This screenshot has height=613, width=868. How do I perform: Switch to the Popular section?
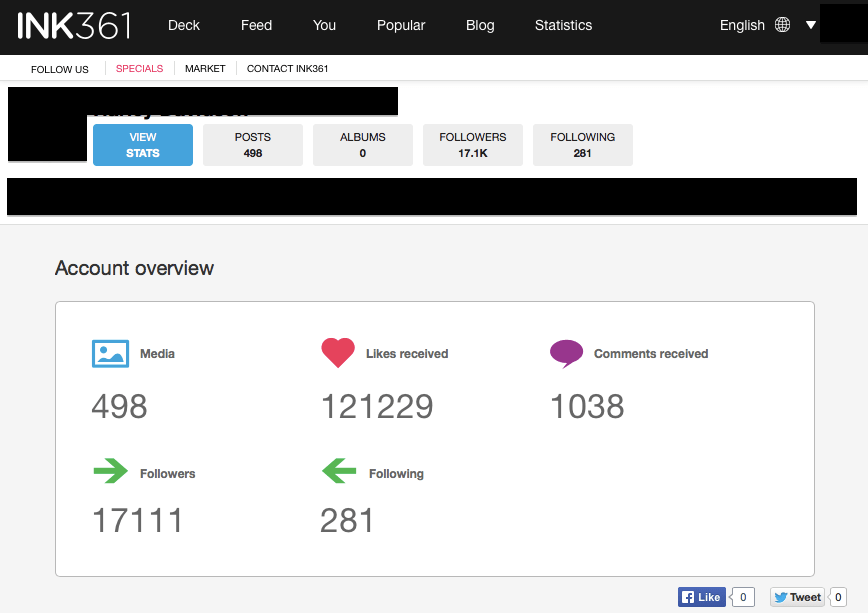pos(401,26)
